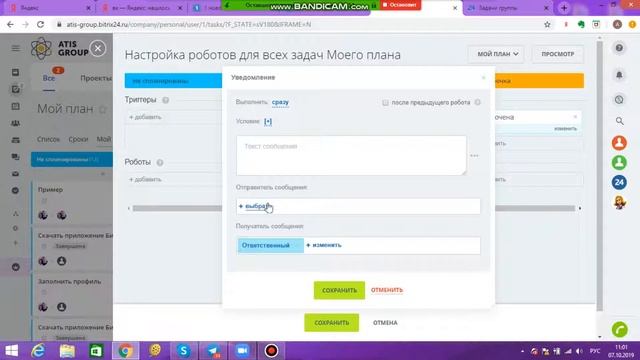This screenshot has height=360, width=640.
Task: Open File Explorer from the taskbar
Action: pos(67,351)
